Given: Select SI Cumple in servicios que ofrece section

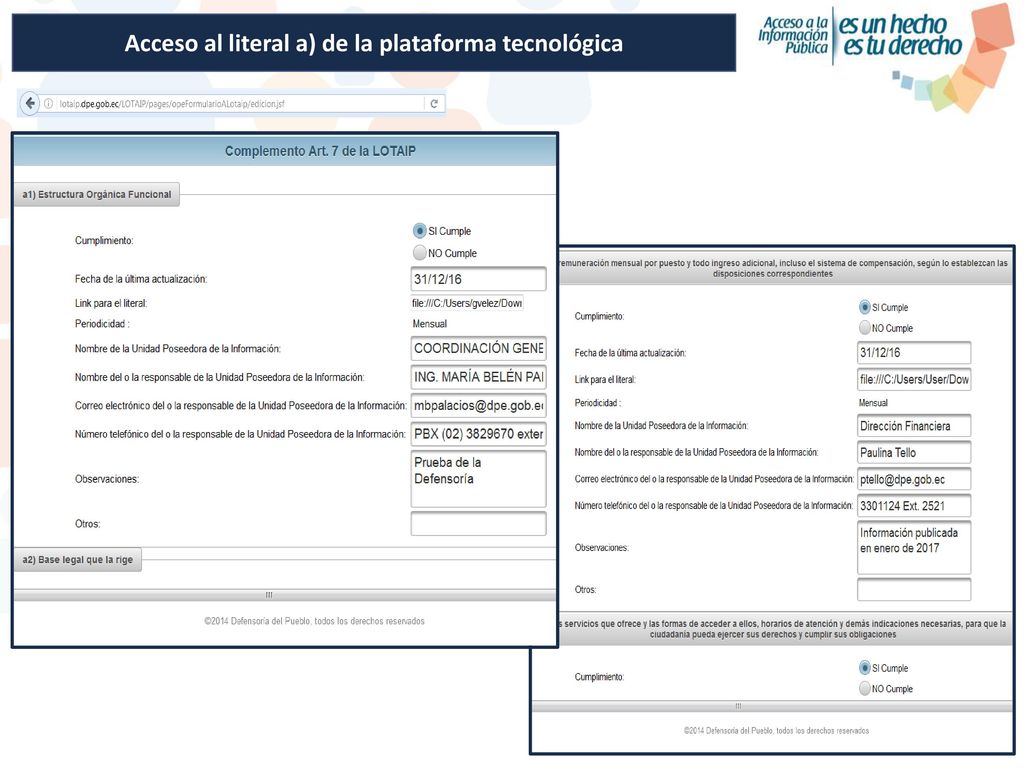Looking at the screenshot, I should tap(865, 667).
